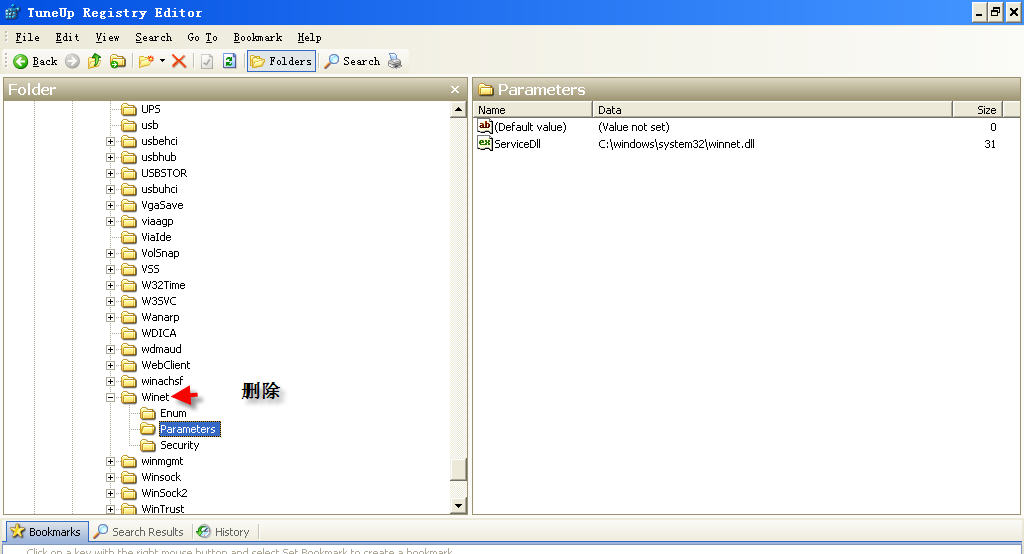Click the printer icon

pyautogui.click(x=394, y=61)
